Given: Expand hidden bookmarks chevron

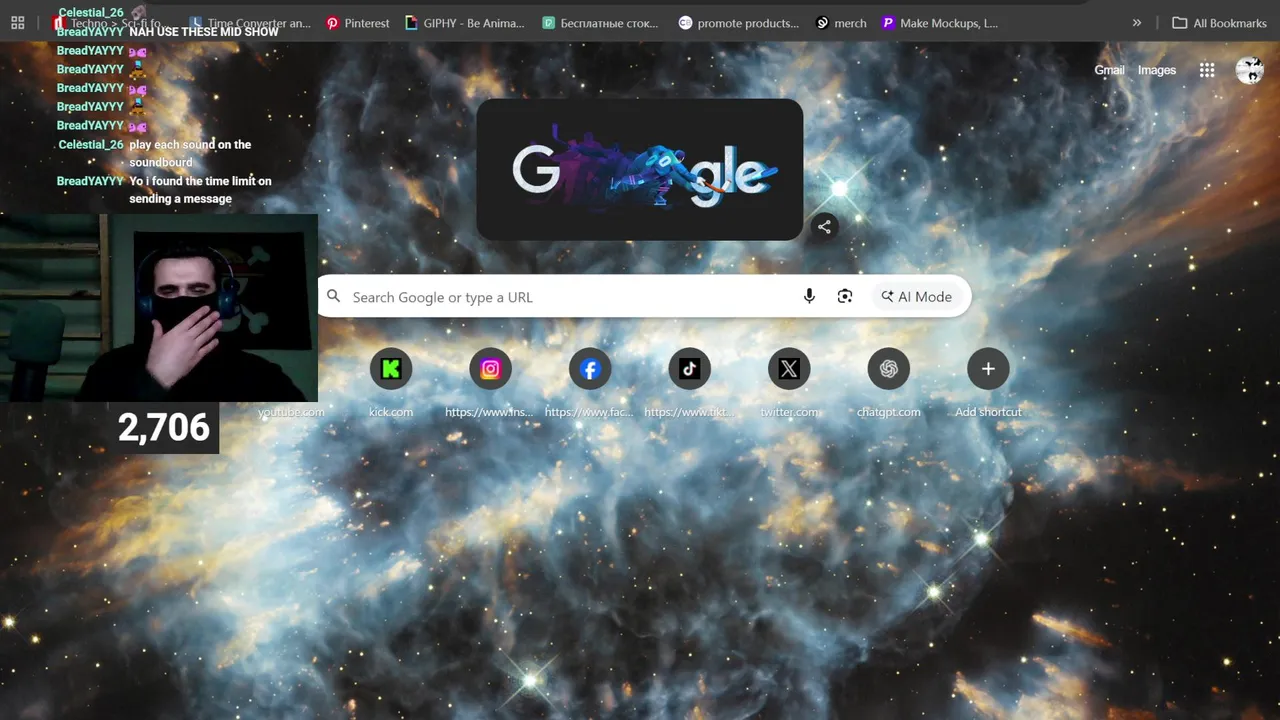Looking at the screenshot, I should 1137,23.
